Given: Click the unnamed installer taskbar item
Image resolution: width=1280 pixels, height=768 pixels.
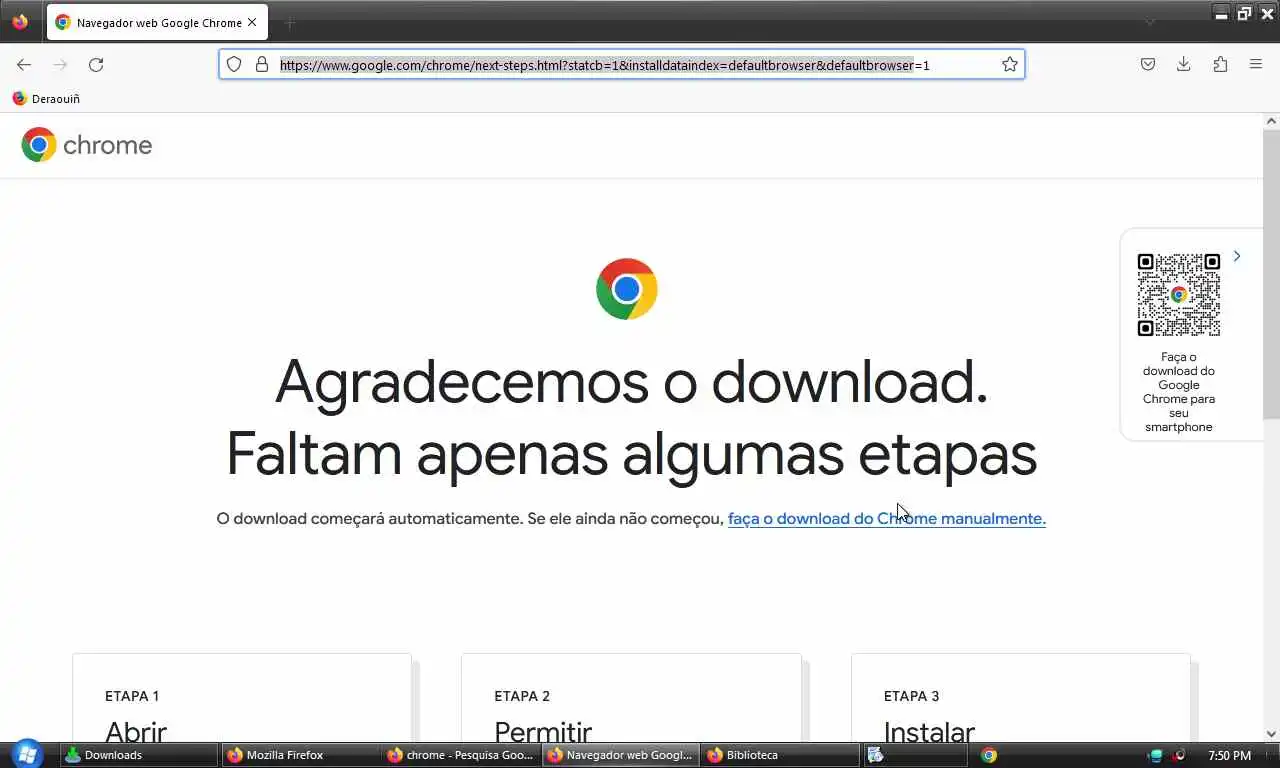Looking at the screenshot, I should click(x=915, y=755).
